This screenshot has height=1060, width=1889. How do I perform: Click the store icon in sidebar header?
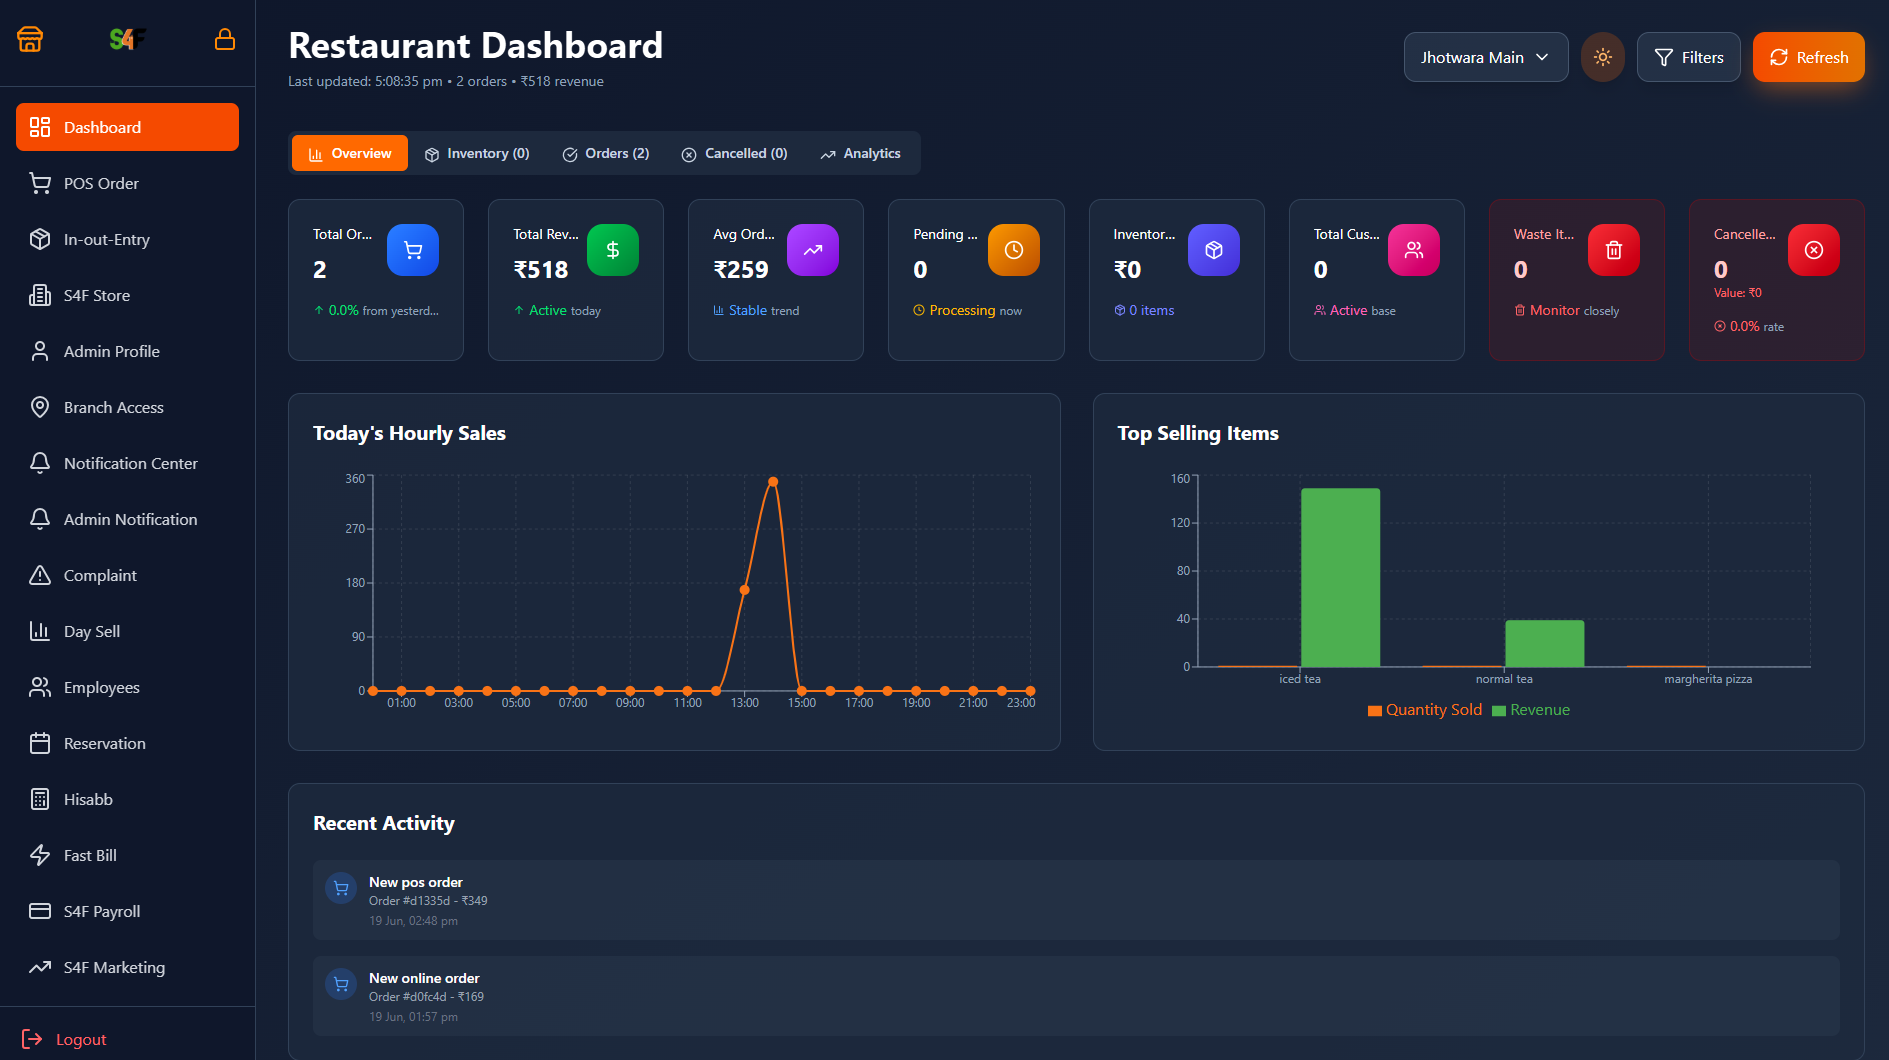coord(30,39)
